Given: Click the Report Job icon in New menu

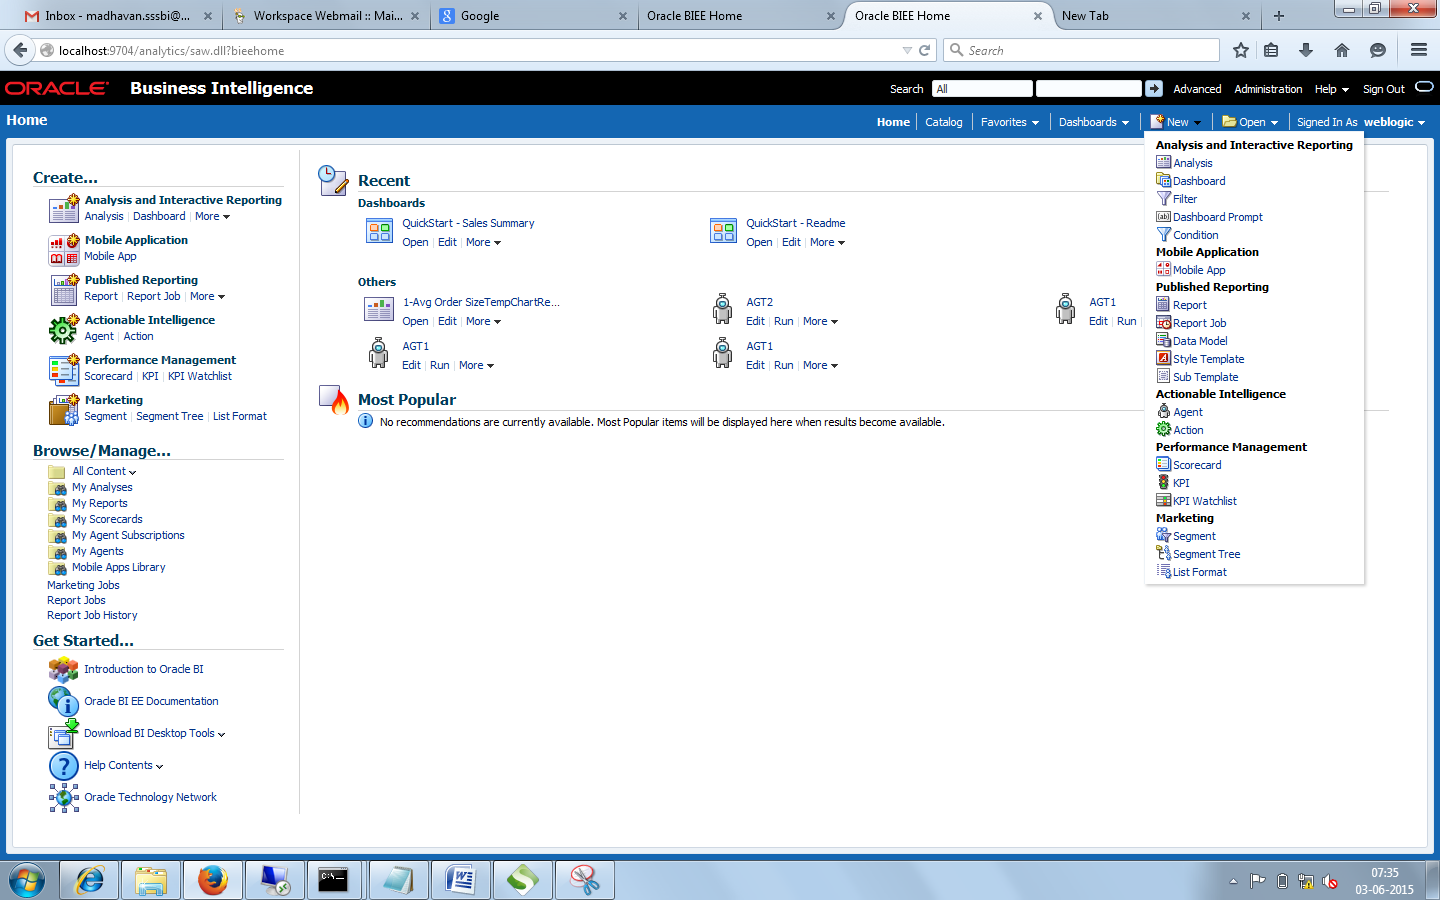Looking at the screenshot, I should [1163, 322].
